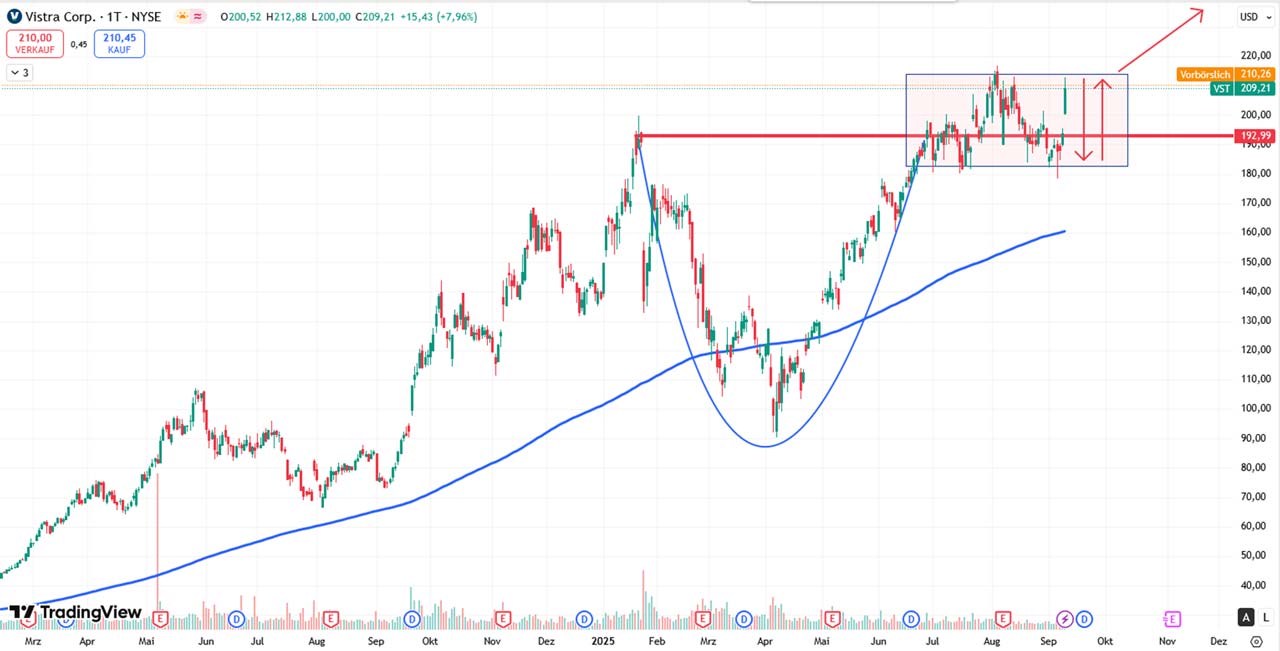Open the earnings marker at Aug 2025
Image resolution: width=1280 pixels, height=651 pixels.
click(1002, 619)
